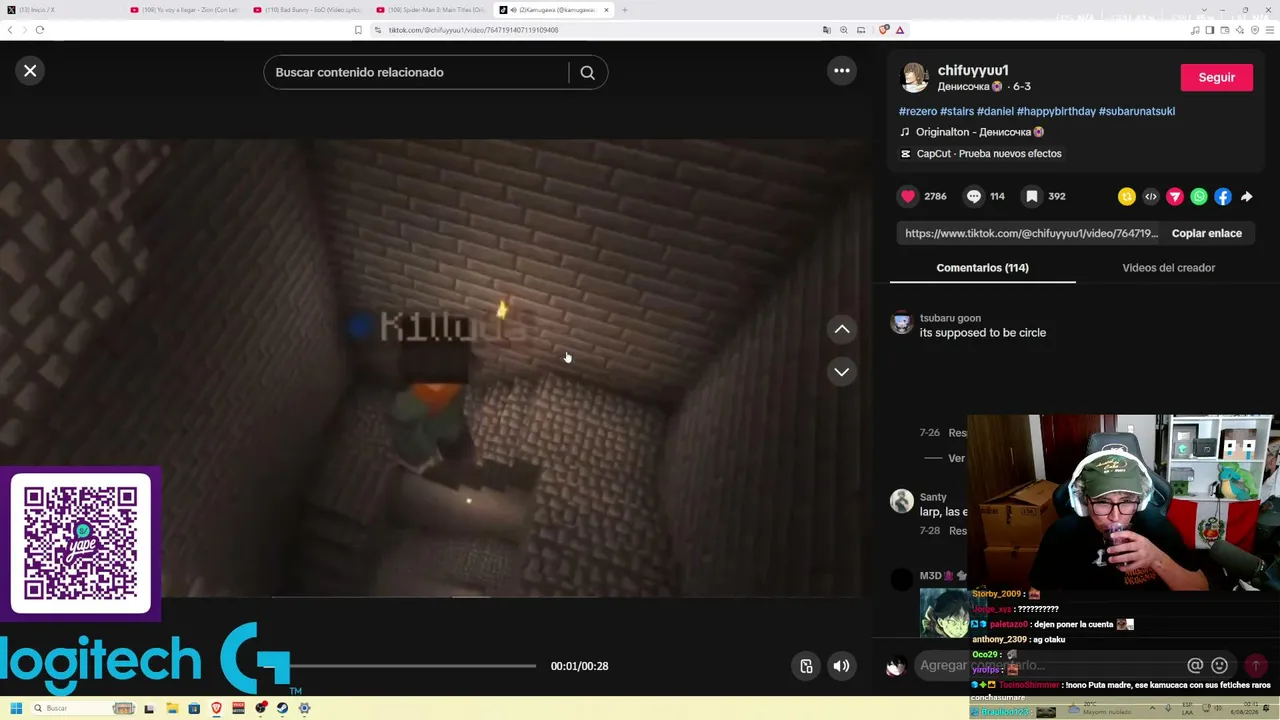1280x720 pixels.
Task: Click the @ mention icon in the comment box
Action: [x=1195, y=666]
